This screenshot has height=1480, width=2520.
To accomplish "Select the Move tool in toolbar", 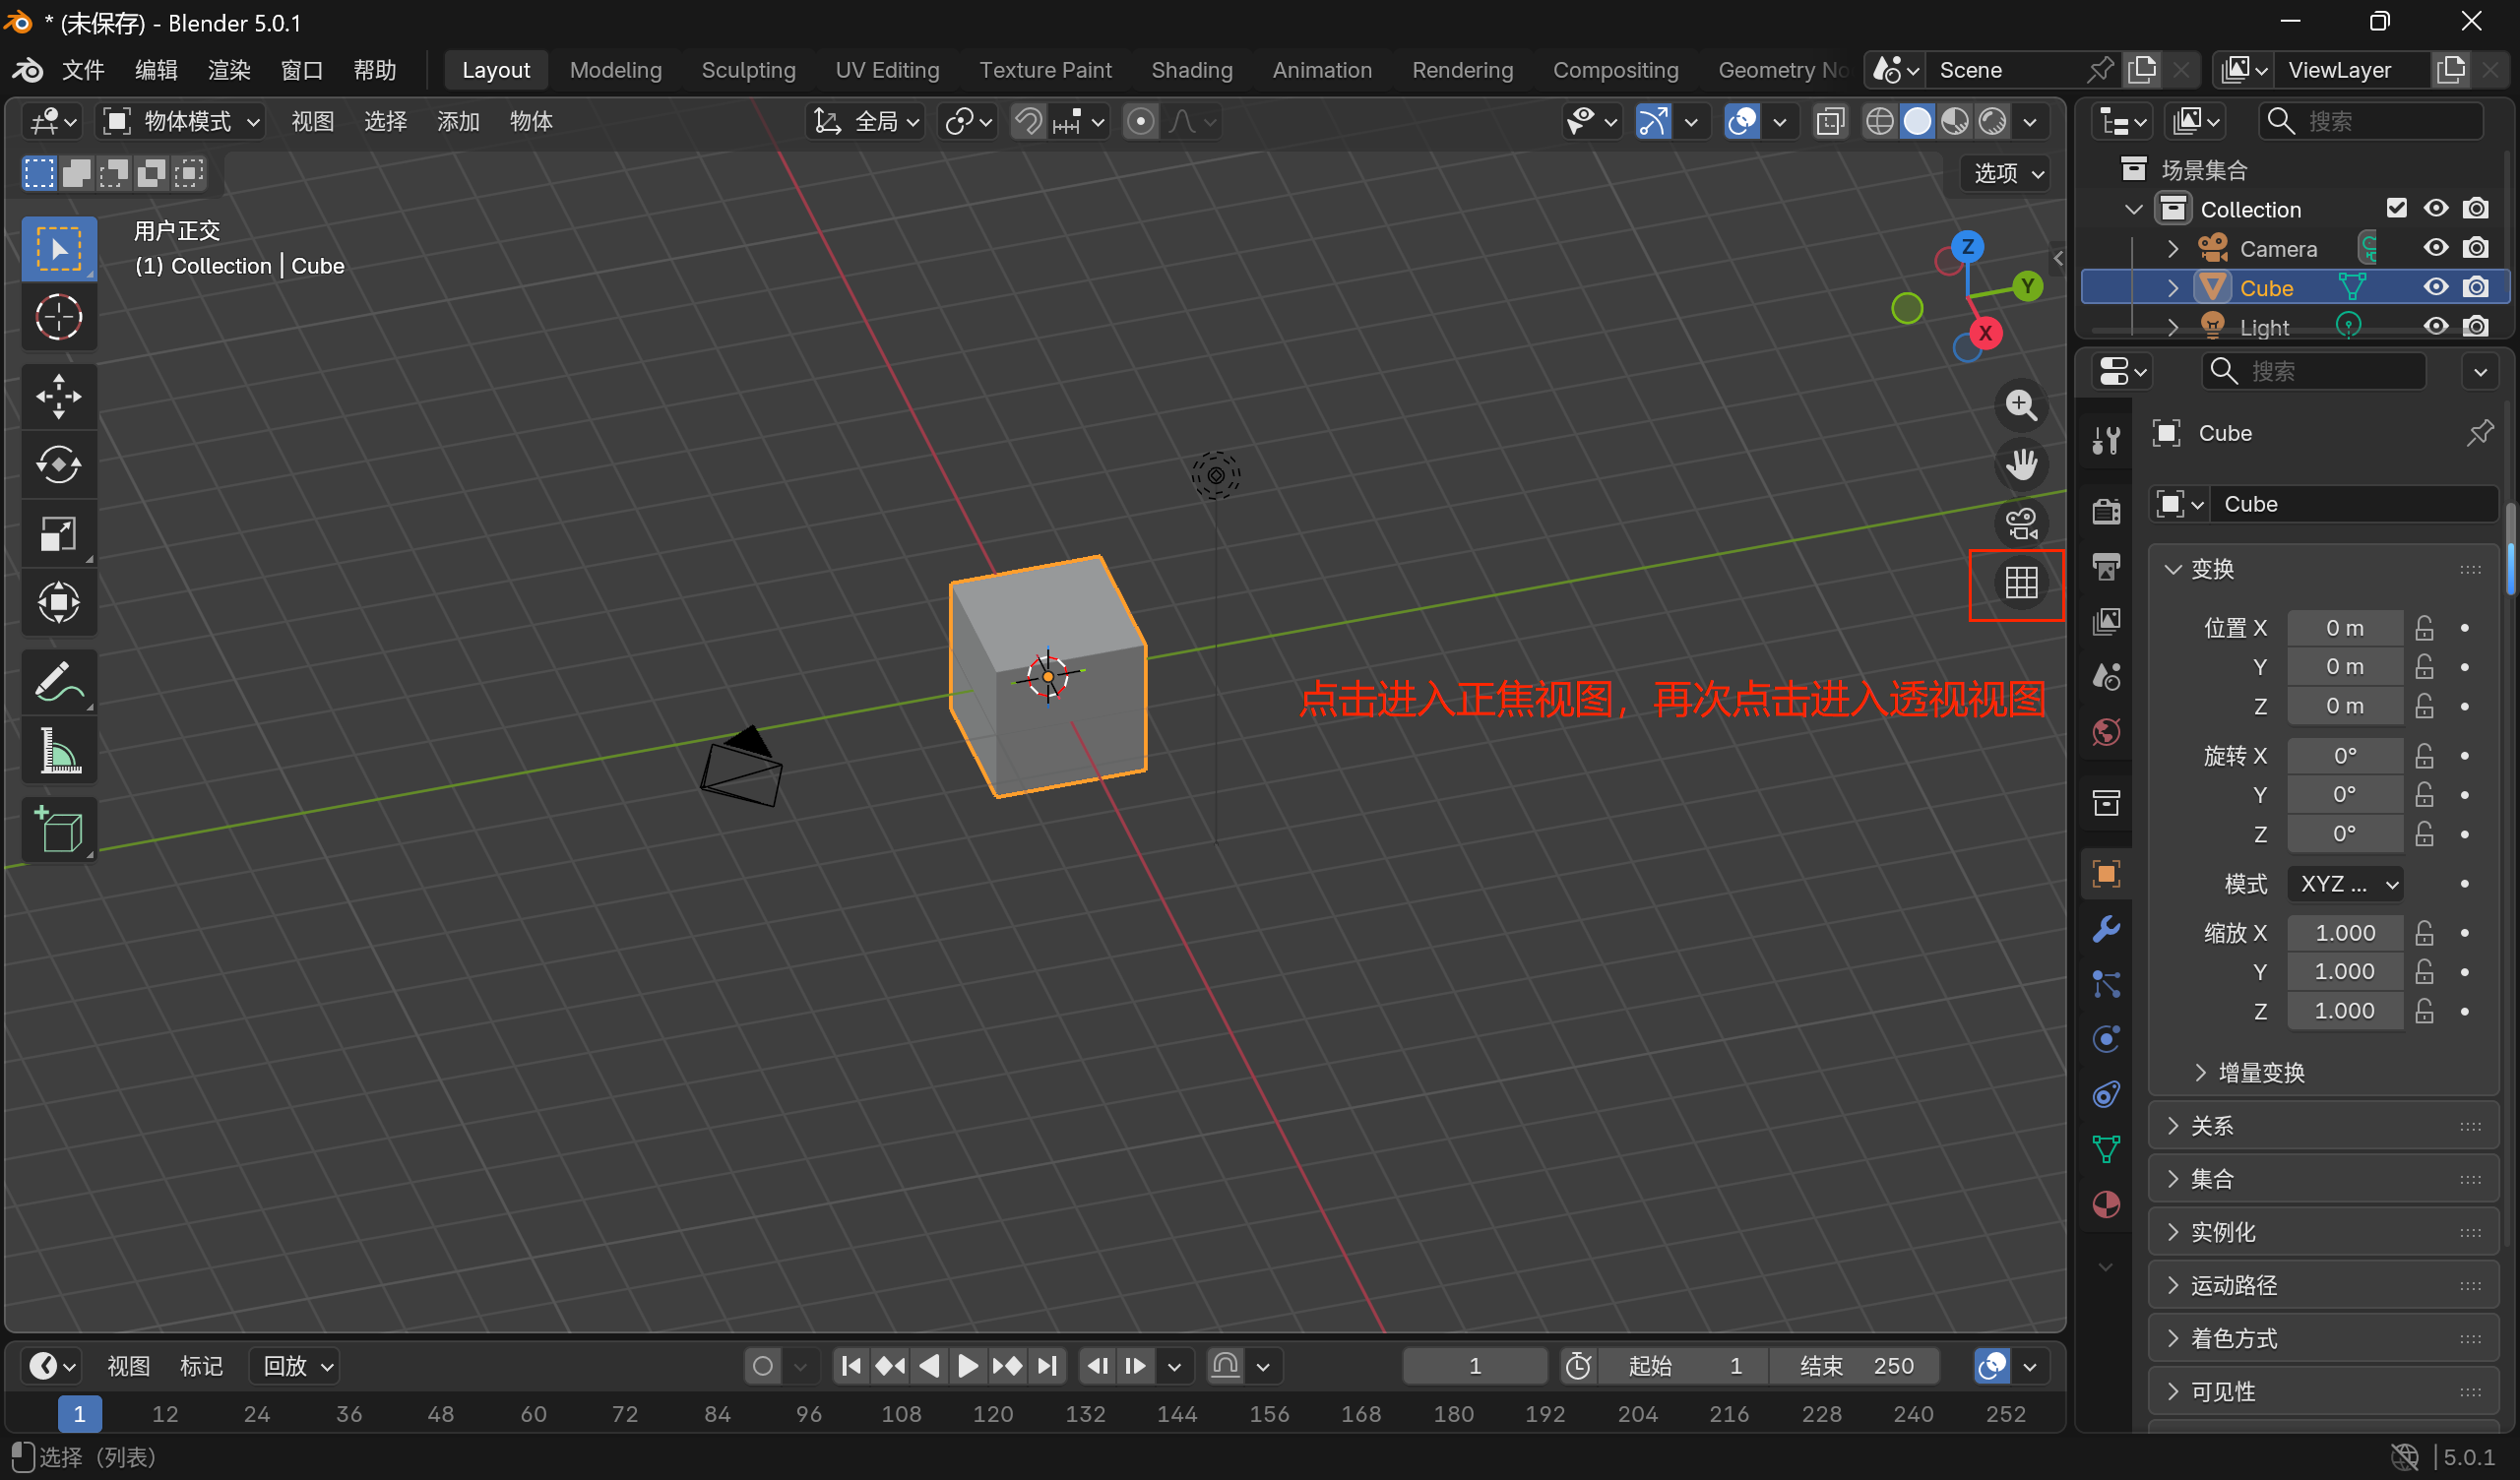I will (x=58, y=397).
